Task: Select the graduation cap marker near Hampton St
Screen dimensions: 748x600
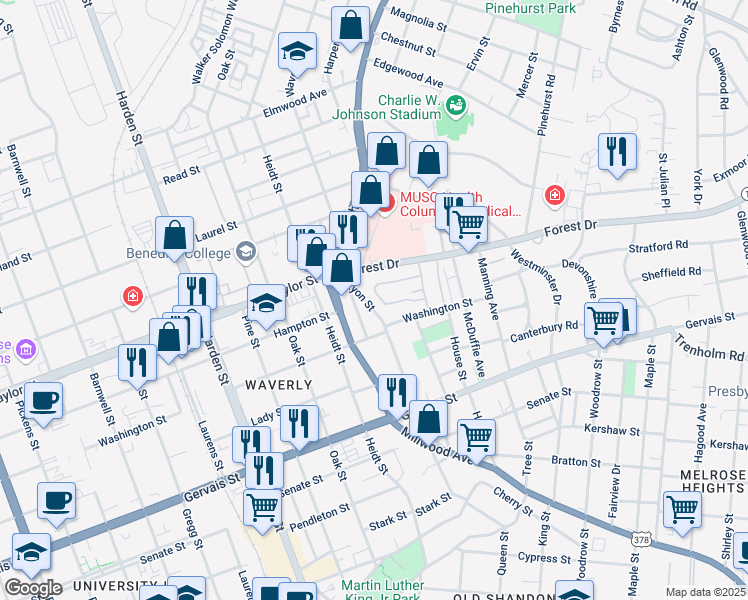Action: 267,304
